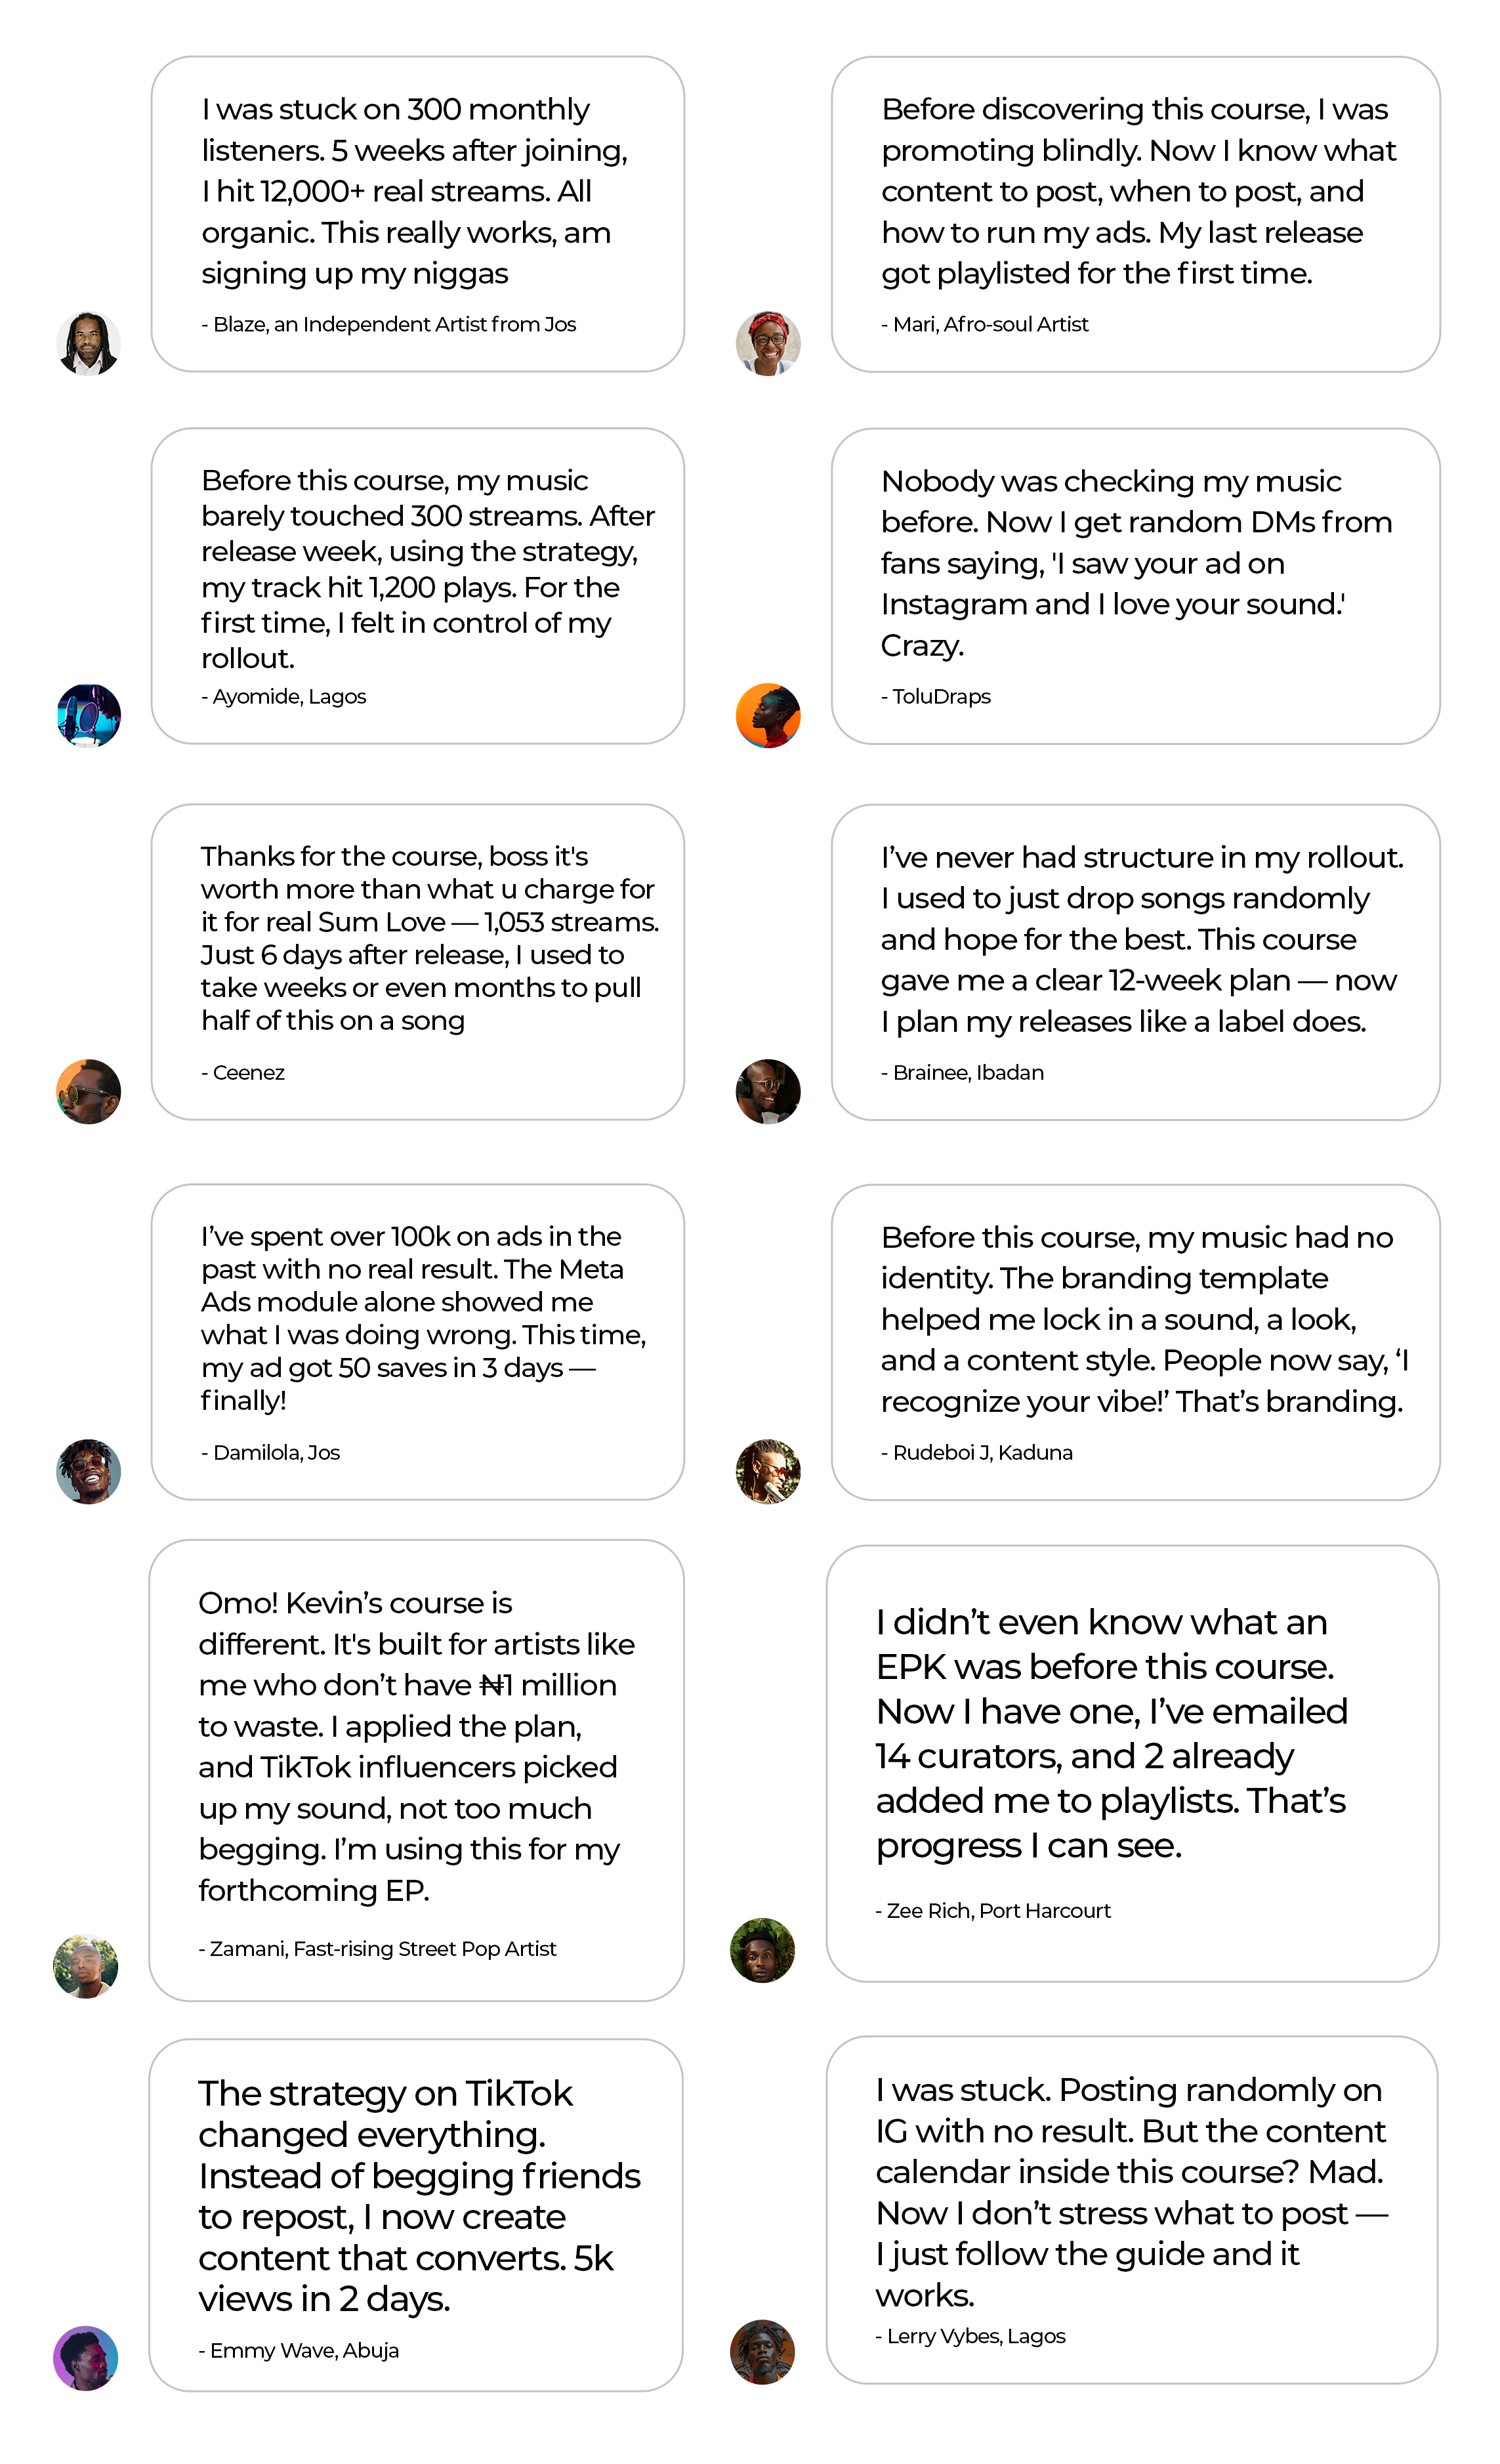
Task: Click the "Lerry Vybes, Lagos" attribution
Action: pos(971,2335)
